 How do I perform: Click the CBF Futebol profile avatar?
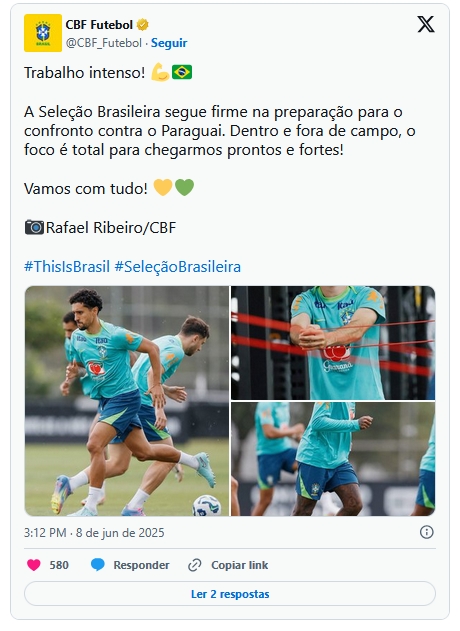pyautogui.click(x=43, y=33)
